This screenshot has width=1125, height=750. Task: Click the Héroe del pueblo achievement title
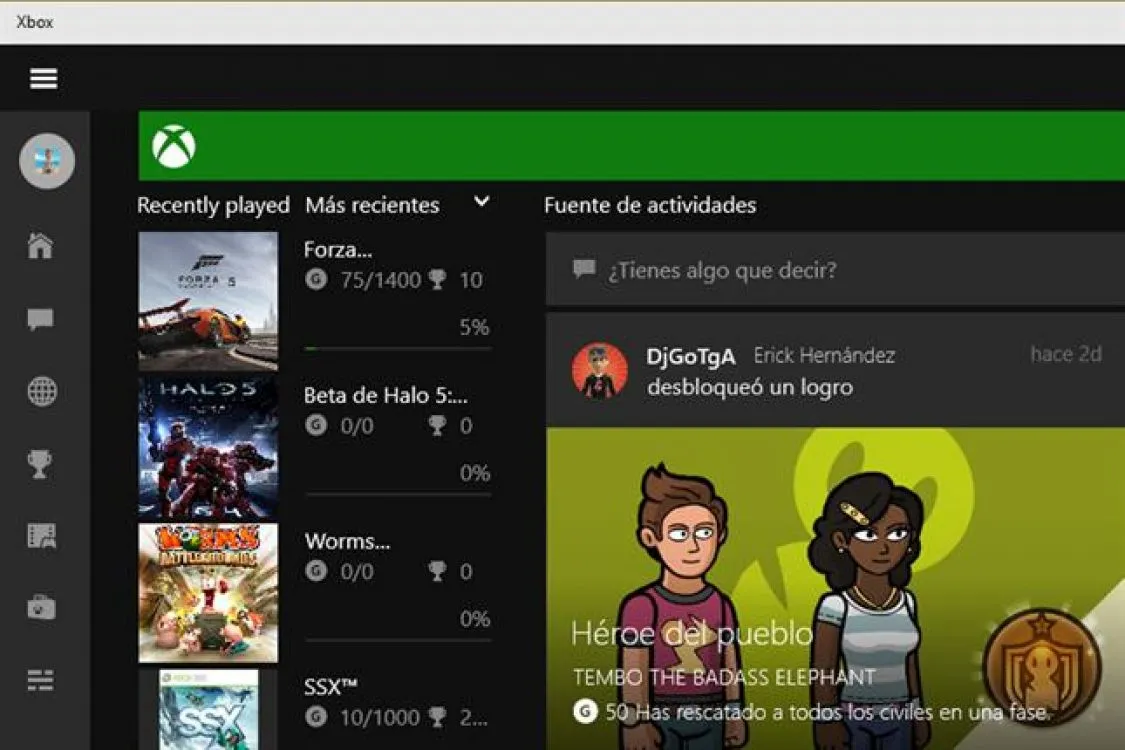692,633
